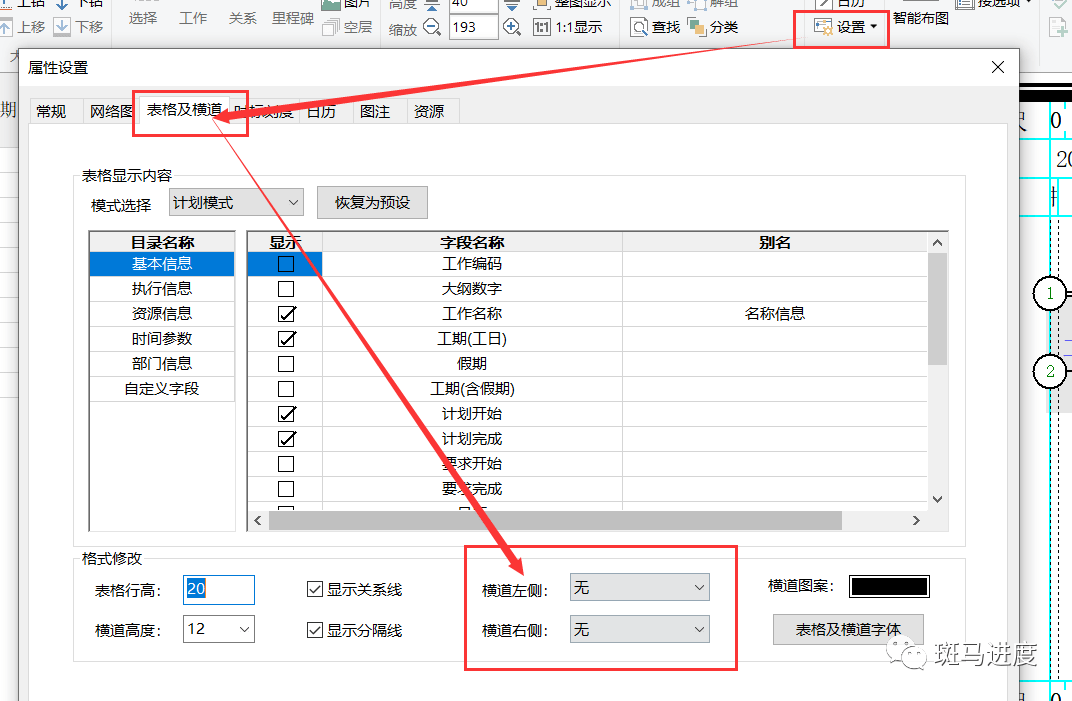Select the 里程碑 tool in the toolbar
The width and height of the screenshot is (1072, 701).
(x=293, y=18)
